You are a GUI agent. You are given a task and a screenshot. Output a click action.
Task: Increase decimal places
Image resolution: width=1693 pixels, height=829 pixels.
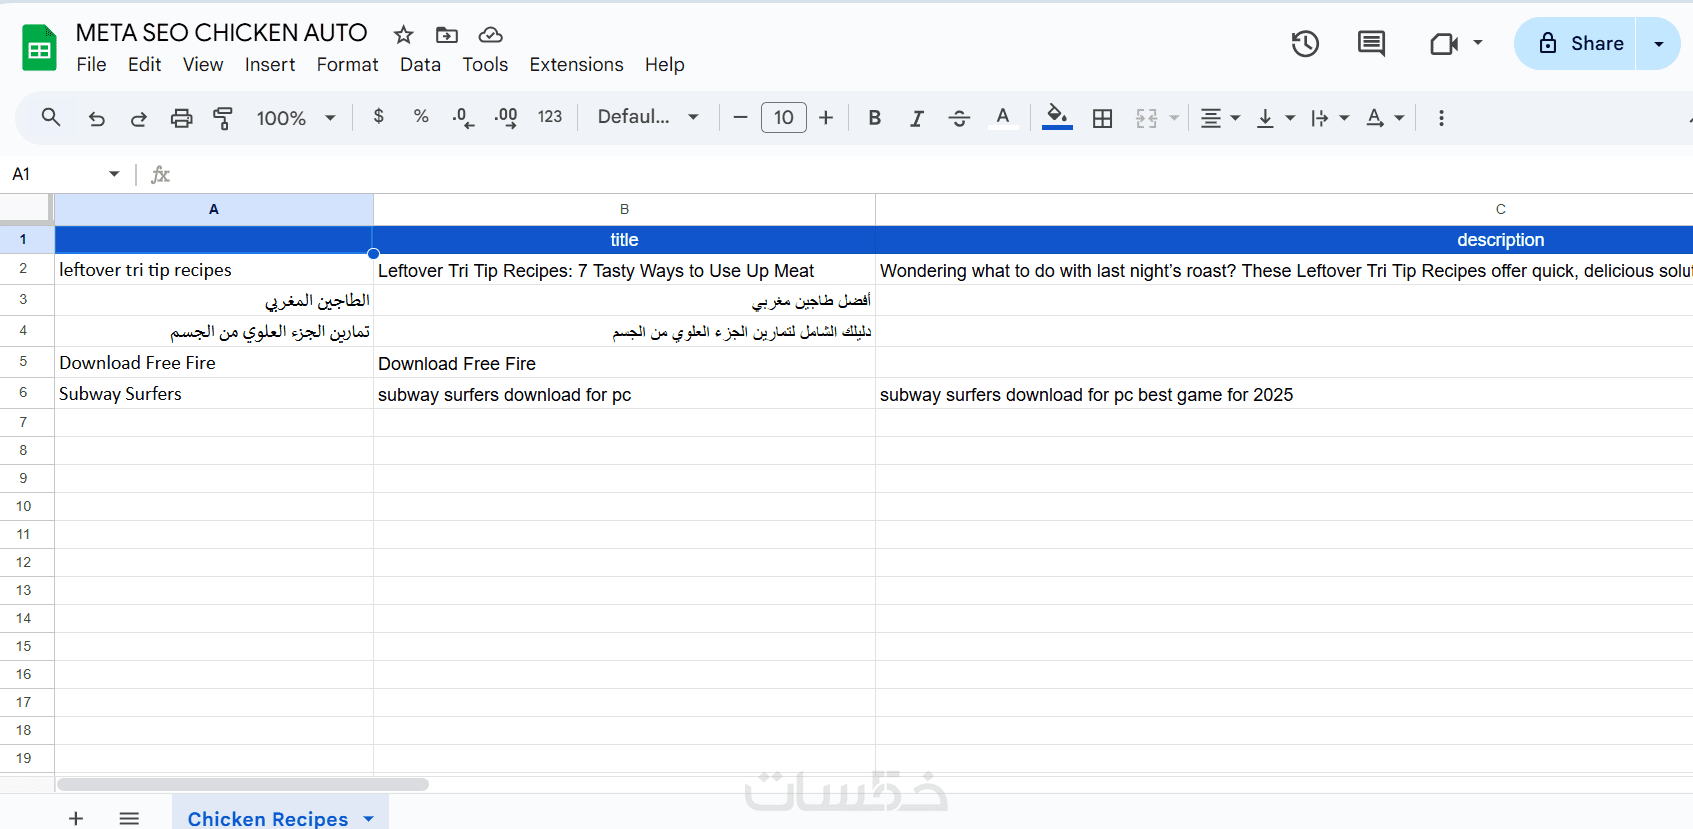[x=506, y=118]
